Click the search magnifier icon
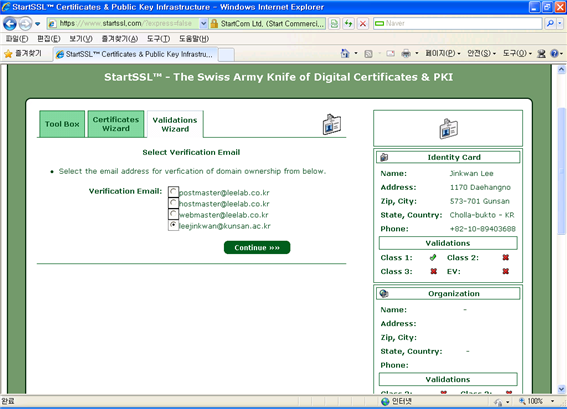Viewport: 567px width, 409px height. coord(550,24)
